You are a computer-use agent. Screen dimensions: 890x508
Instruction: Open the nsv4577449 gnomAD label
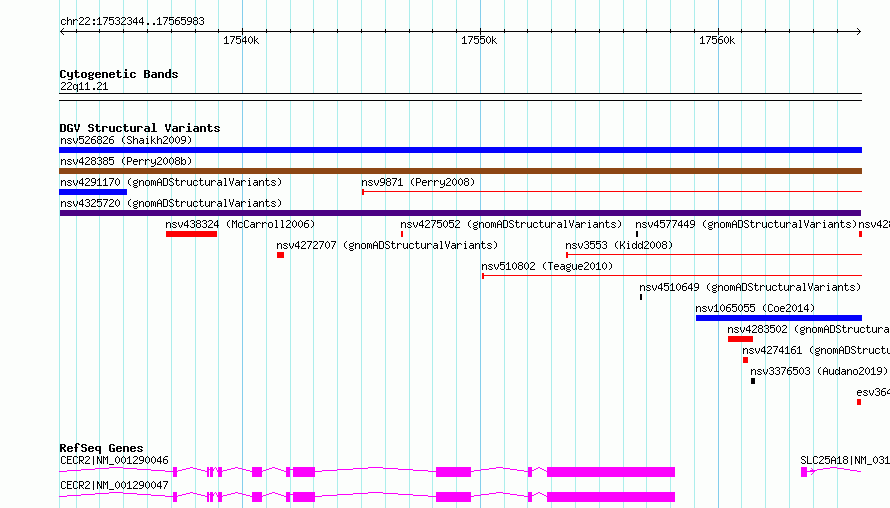[x=746, y=224]
